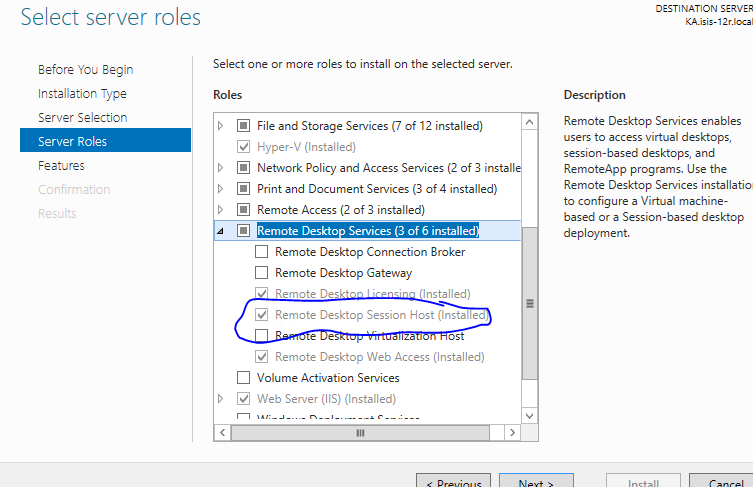Open the Features step
The width and height of the screenshot is (753, 487).
click(61, 166)
